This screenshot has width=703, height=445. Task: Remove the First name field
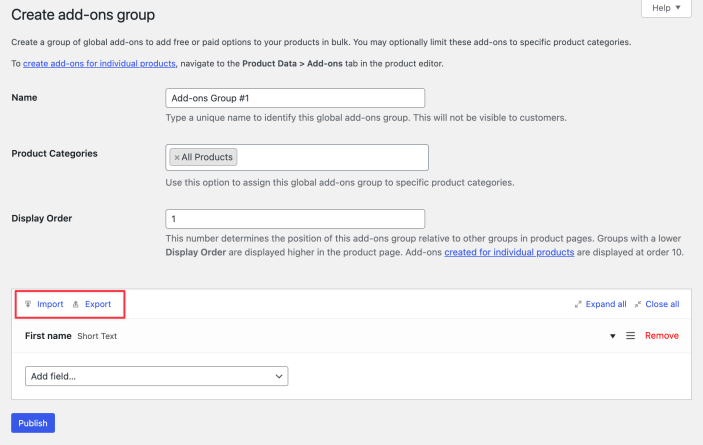661,336
